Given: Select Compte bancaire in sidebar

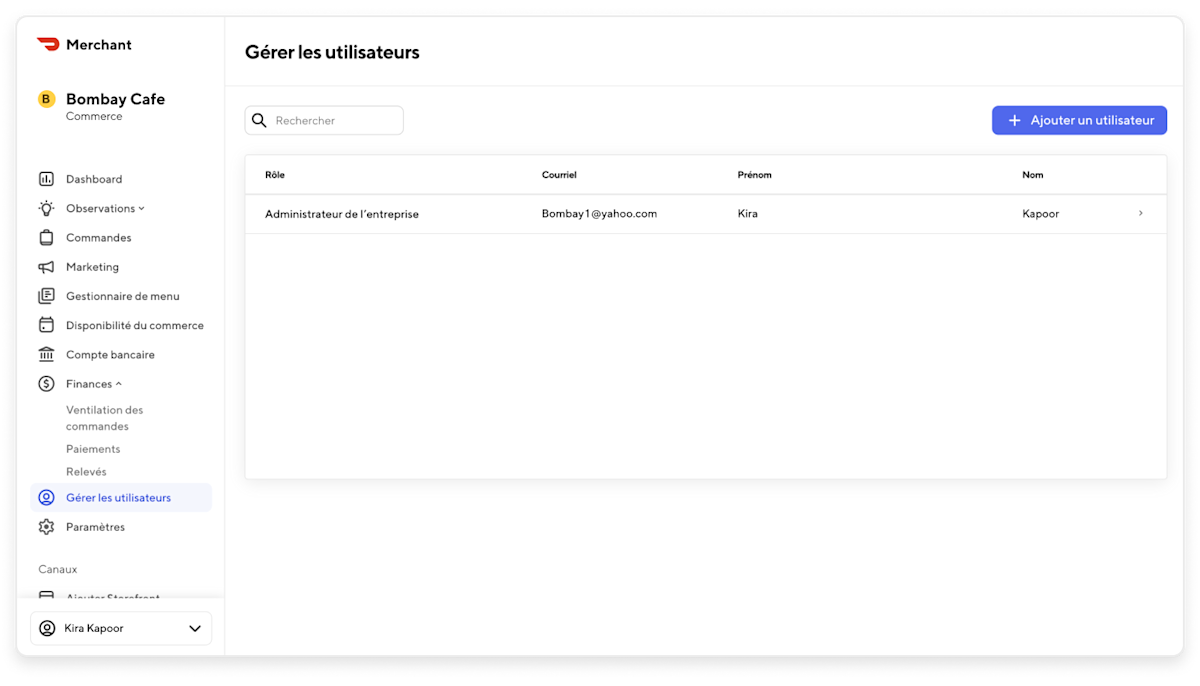Looking at the screenshot, I should (110, 355).
